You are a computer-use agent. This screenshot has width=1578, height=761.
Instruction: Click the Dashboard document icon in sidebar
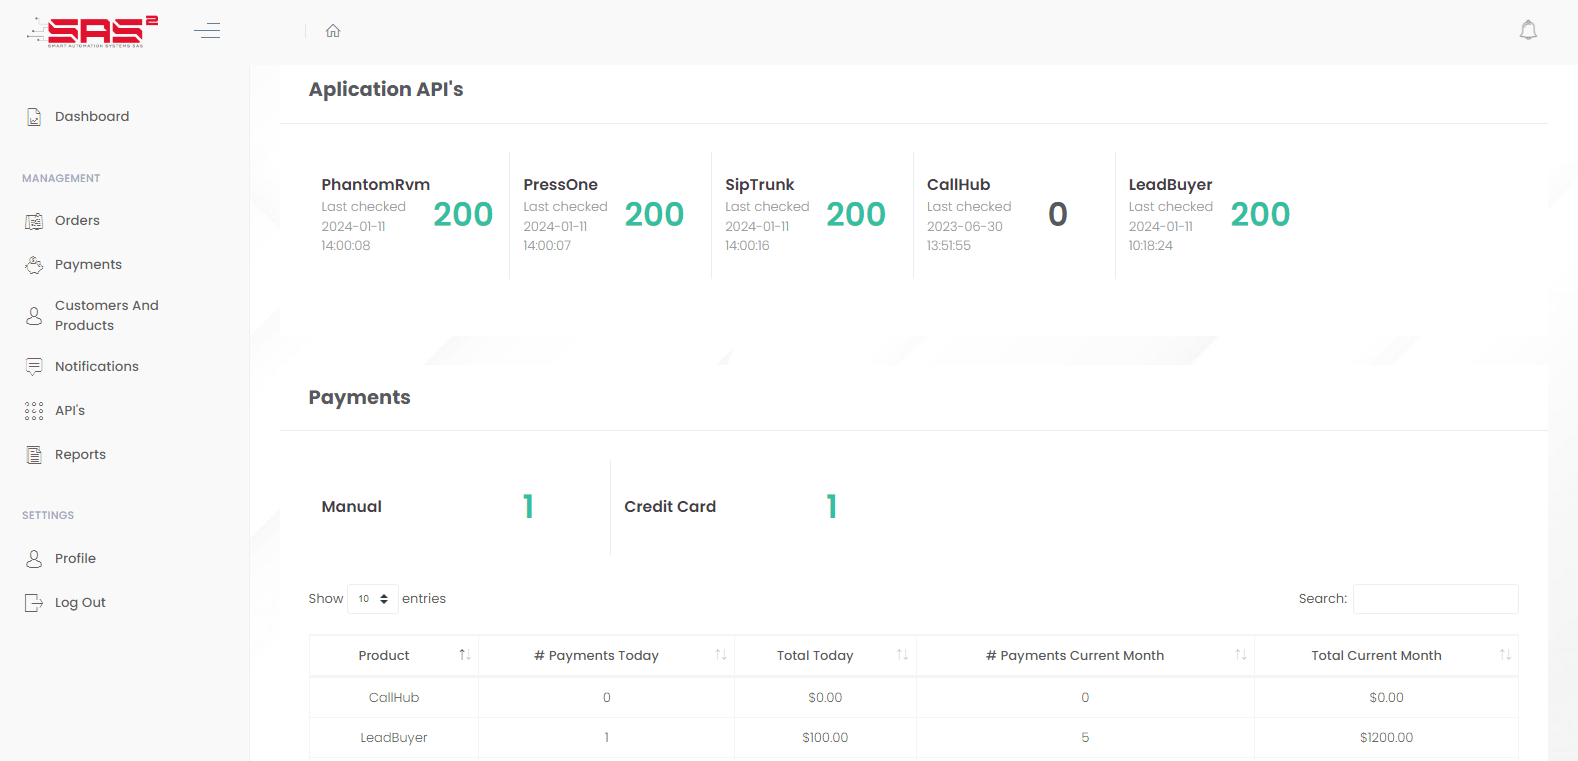pyautogui.click(x=34, y=117)
